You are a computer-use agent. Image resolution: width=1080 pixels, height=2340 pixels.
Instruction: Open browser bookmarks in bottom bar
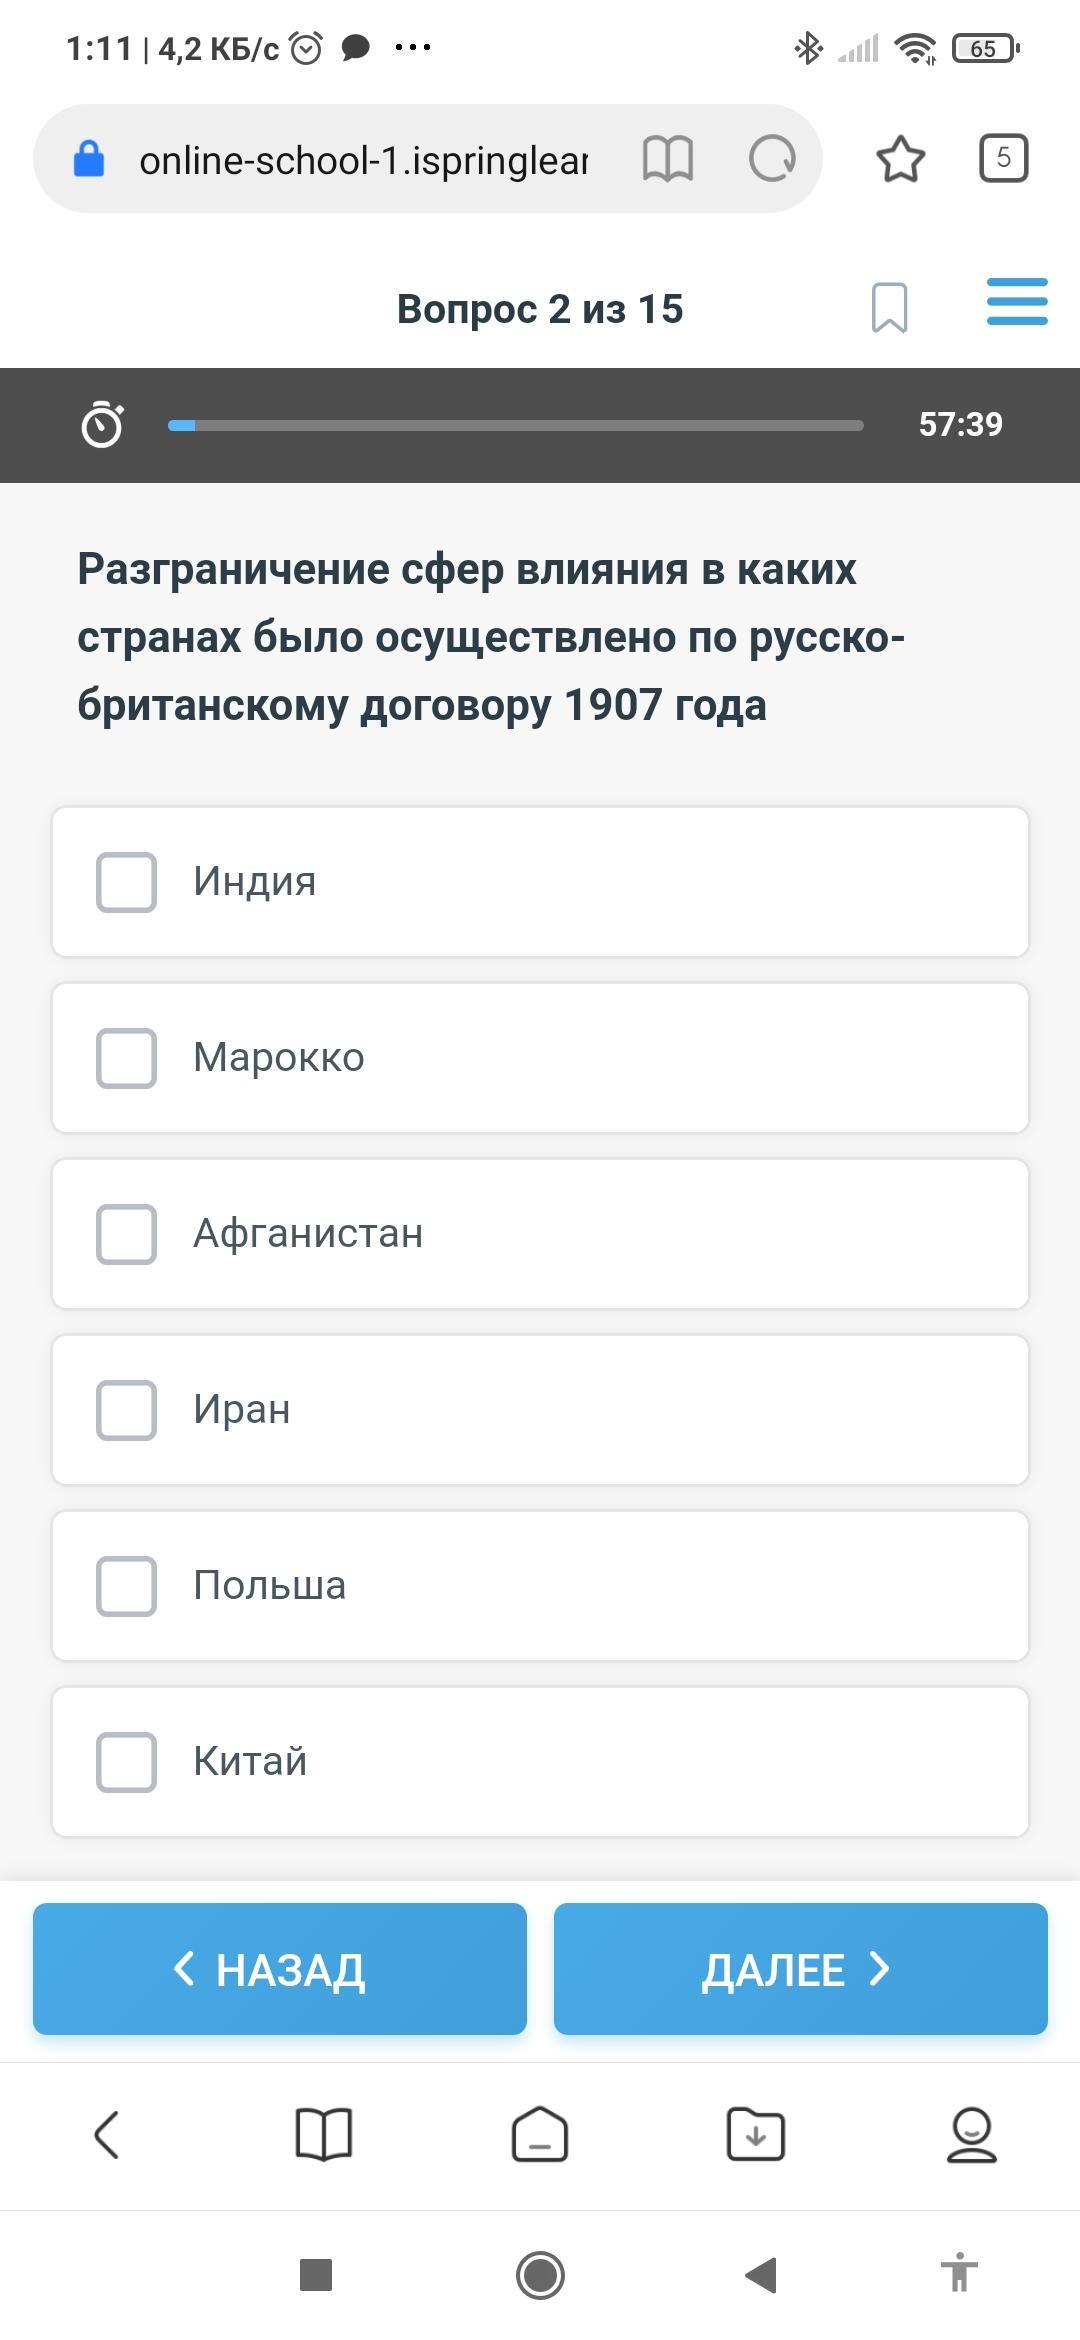[324, 2134]
